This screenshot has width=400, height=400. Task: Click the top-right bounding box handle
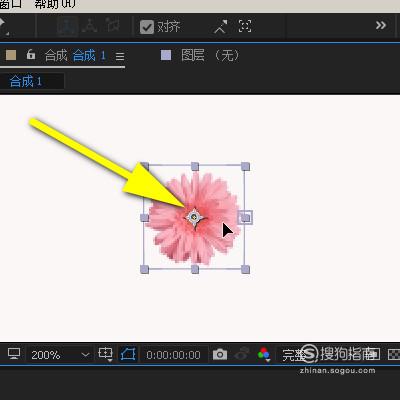point(245,166)
